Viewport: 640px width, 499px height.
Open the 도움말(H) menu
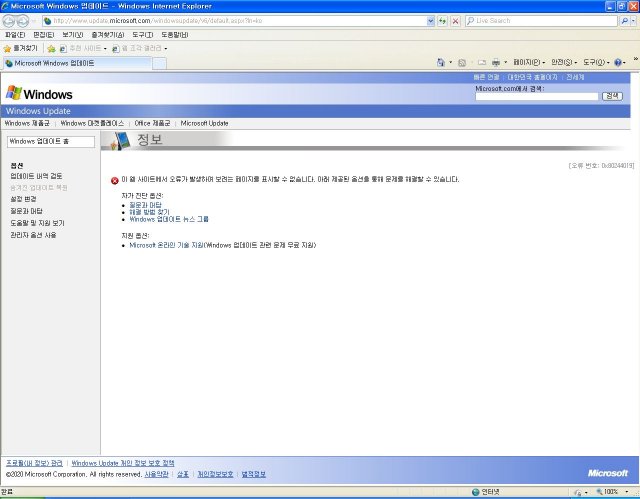(174, 35)
